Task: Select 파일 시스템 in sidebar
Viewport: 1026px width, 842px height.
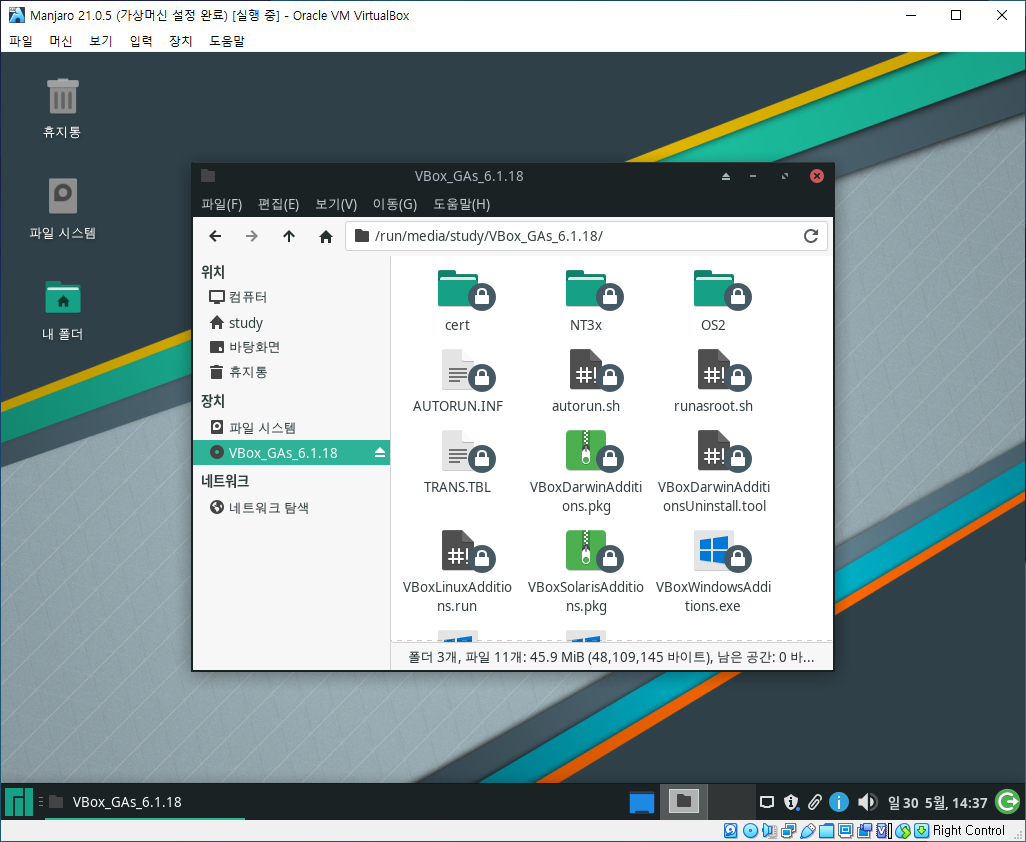Action: pyautogui.click(x=291, y=427)
